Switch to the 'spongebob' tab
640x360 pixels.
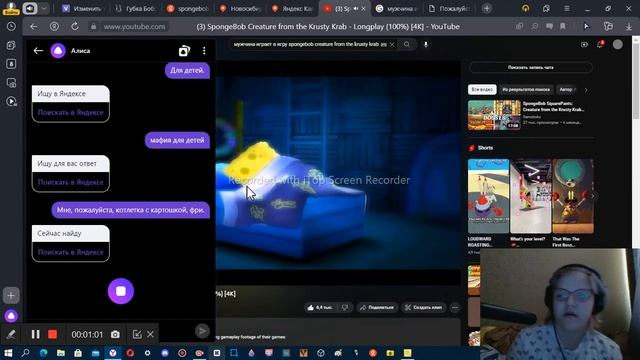(188, 9)
